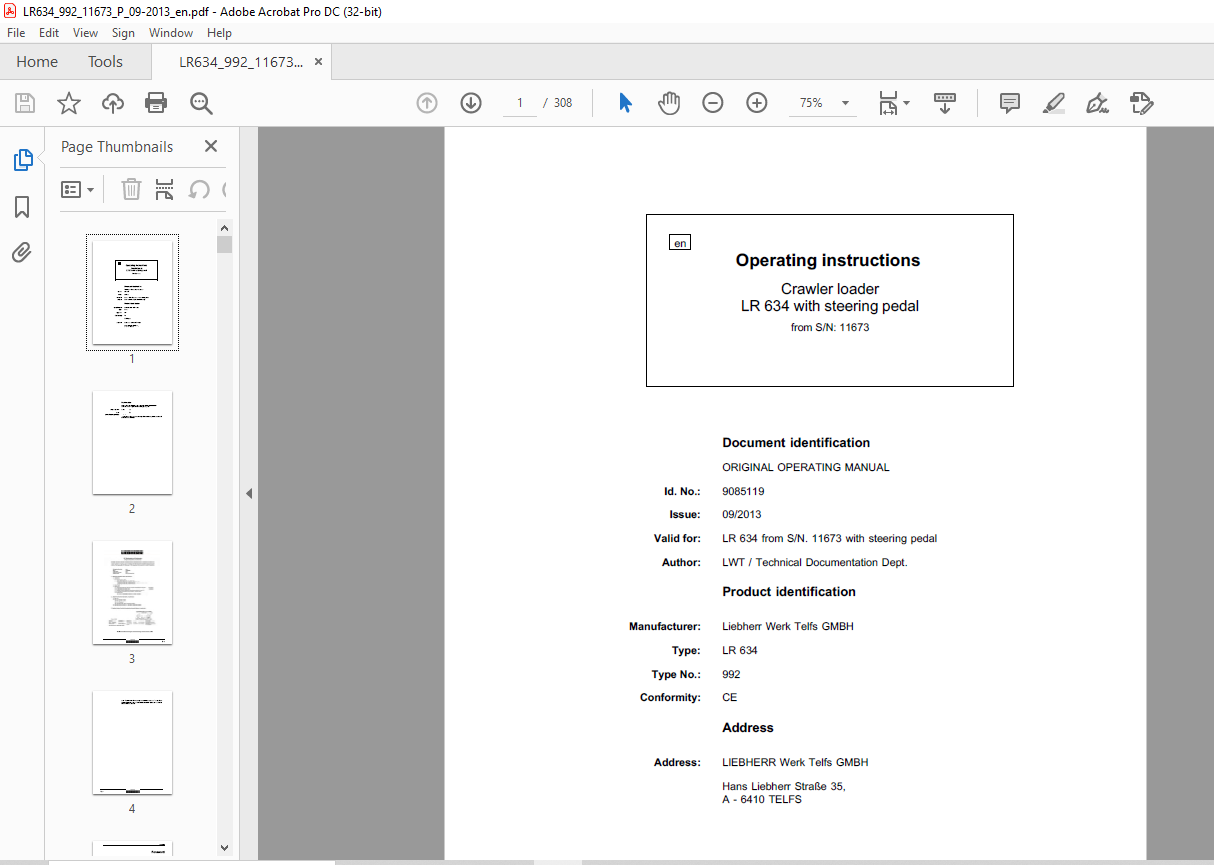Viewport: 1214px width, 865px height.
Task: Click the Save file icon
Action: click(25, 103)
